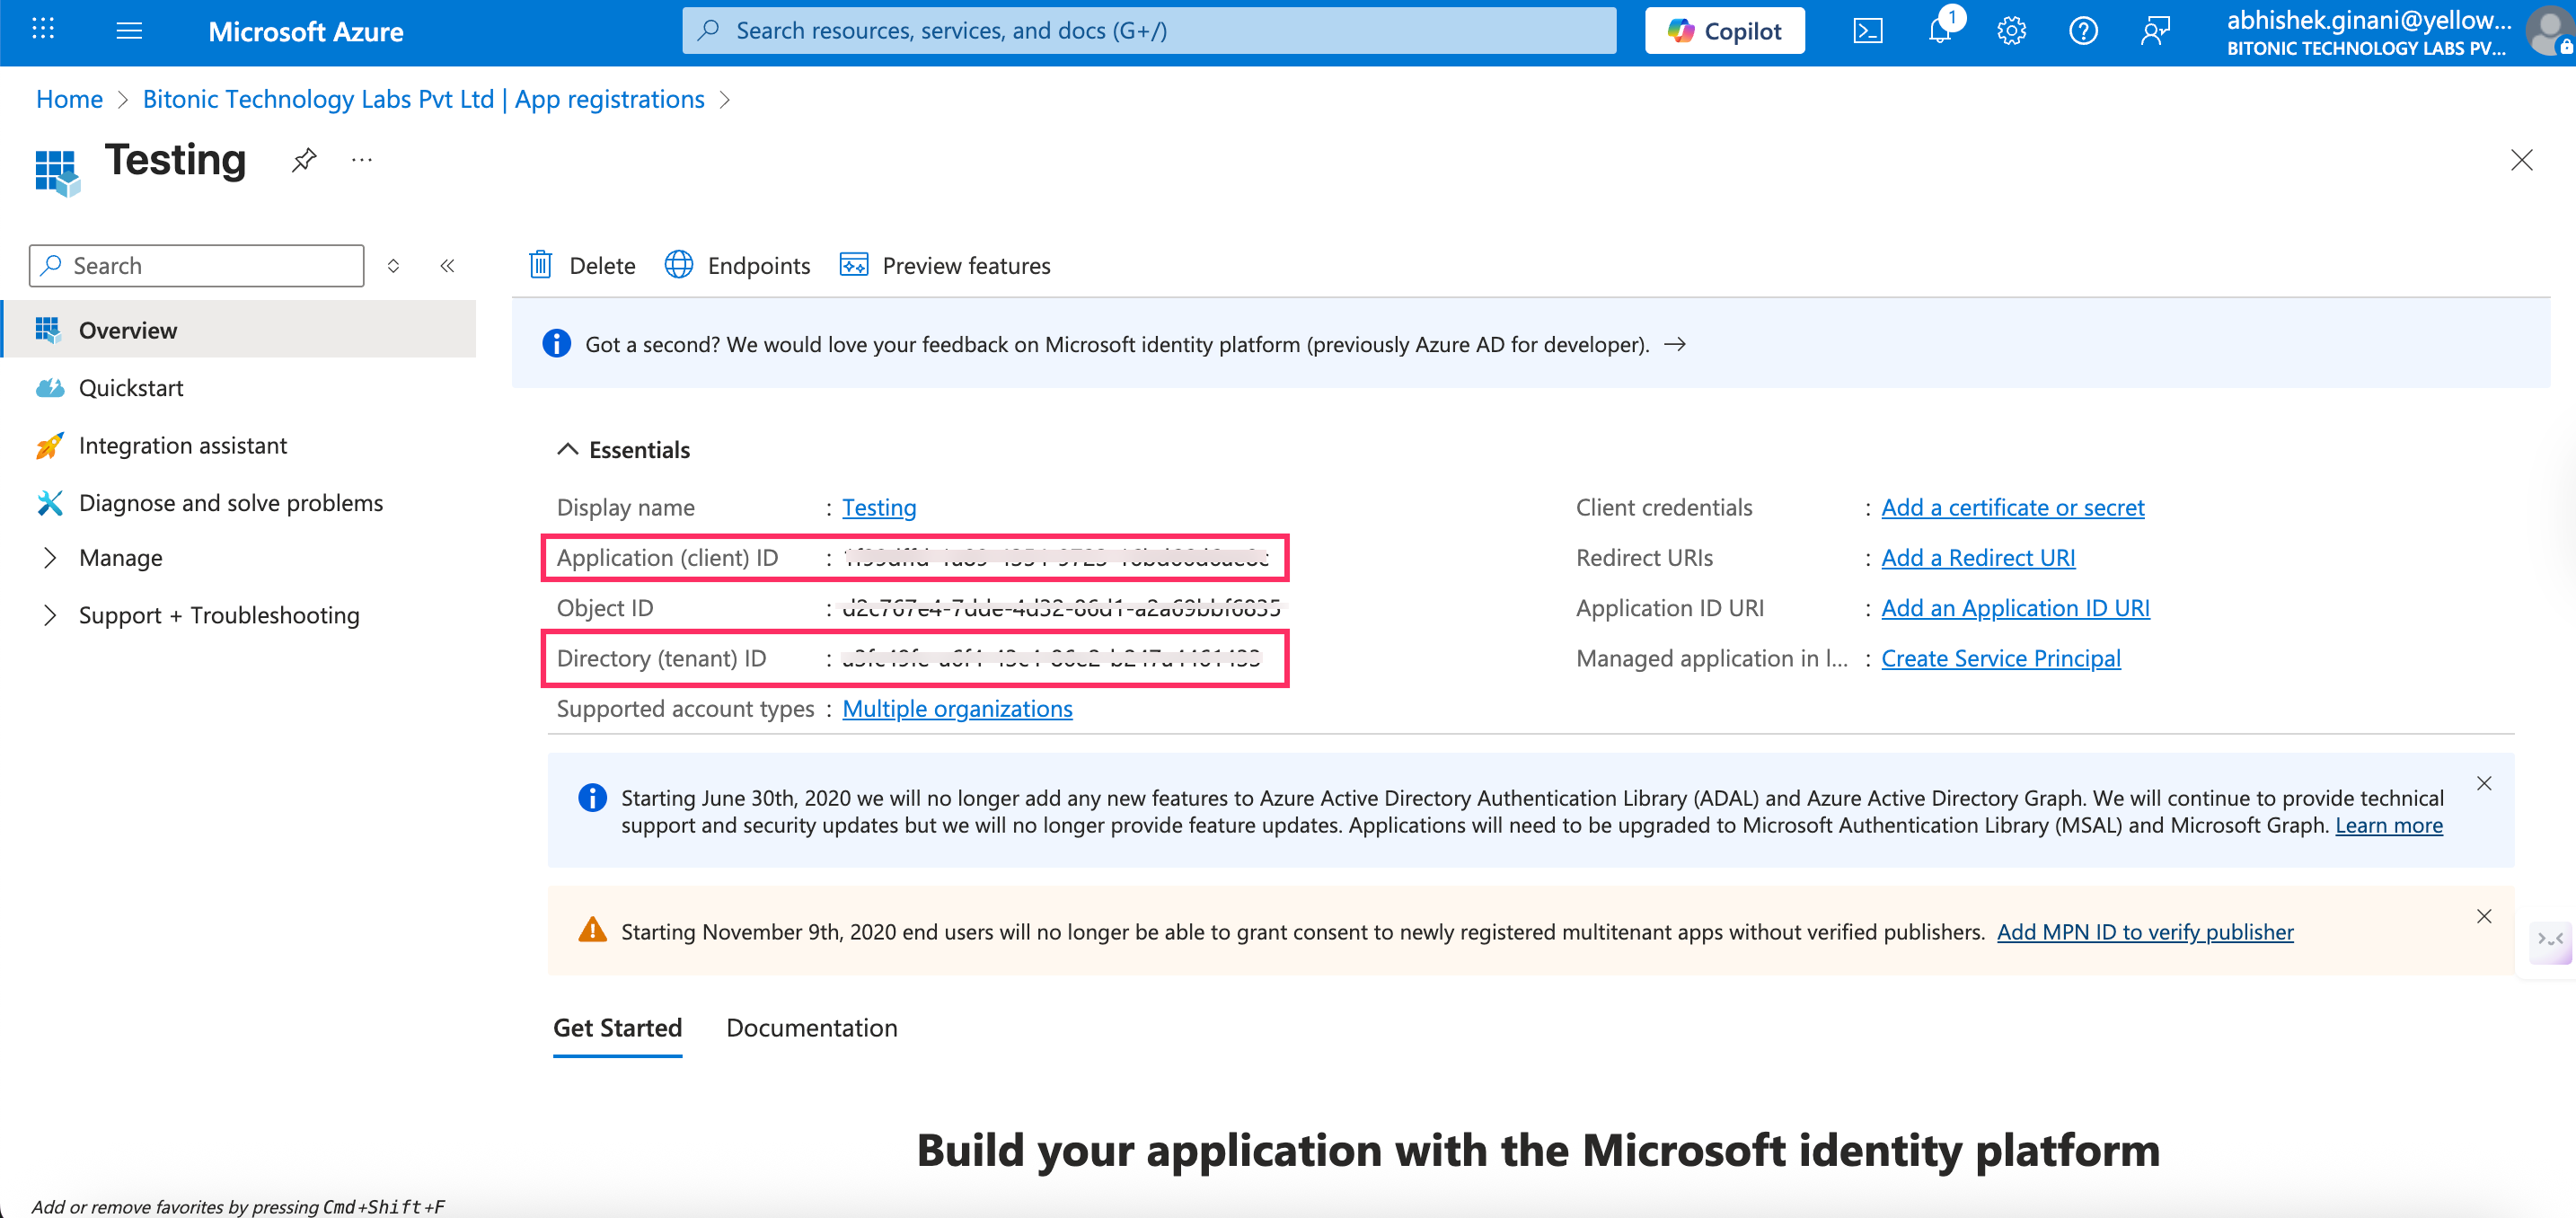The height and width of the screenshot is (1218, 2576).
Task: Go to Home breadcrumb
Action: tap(69, 100)
